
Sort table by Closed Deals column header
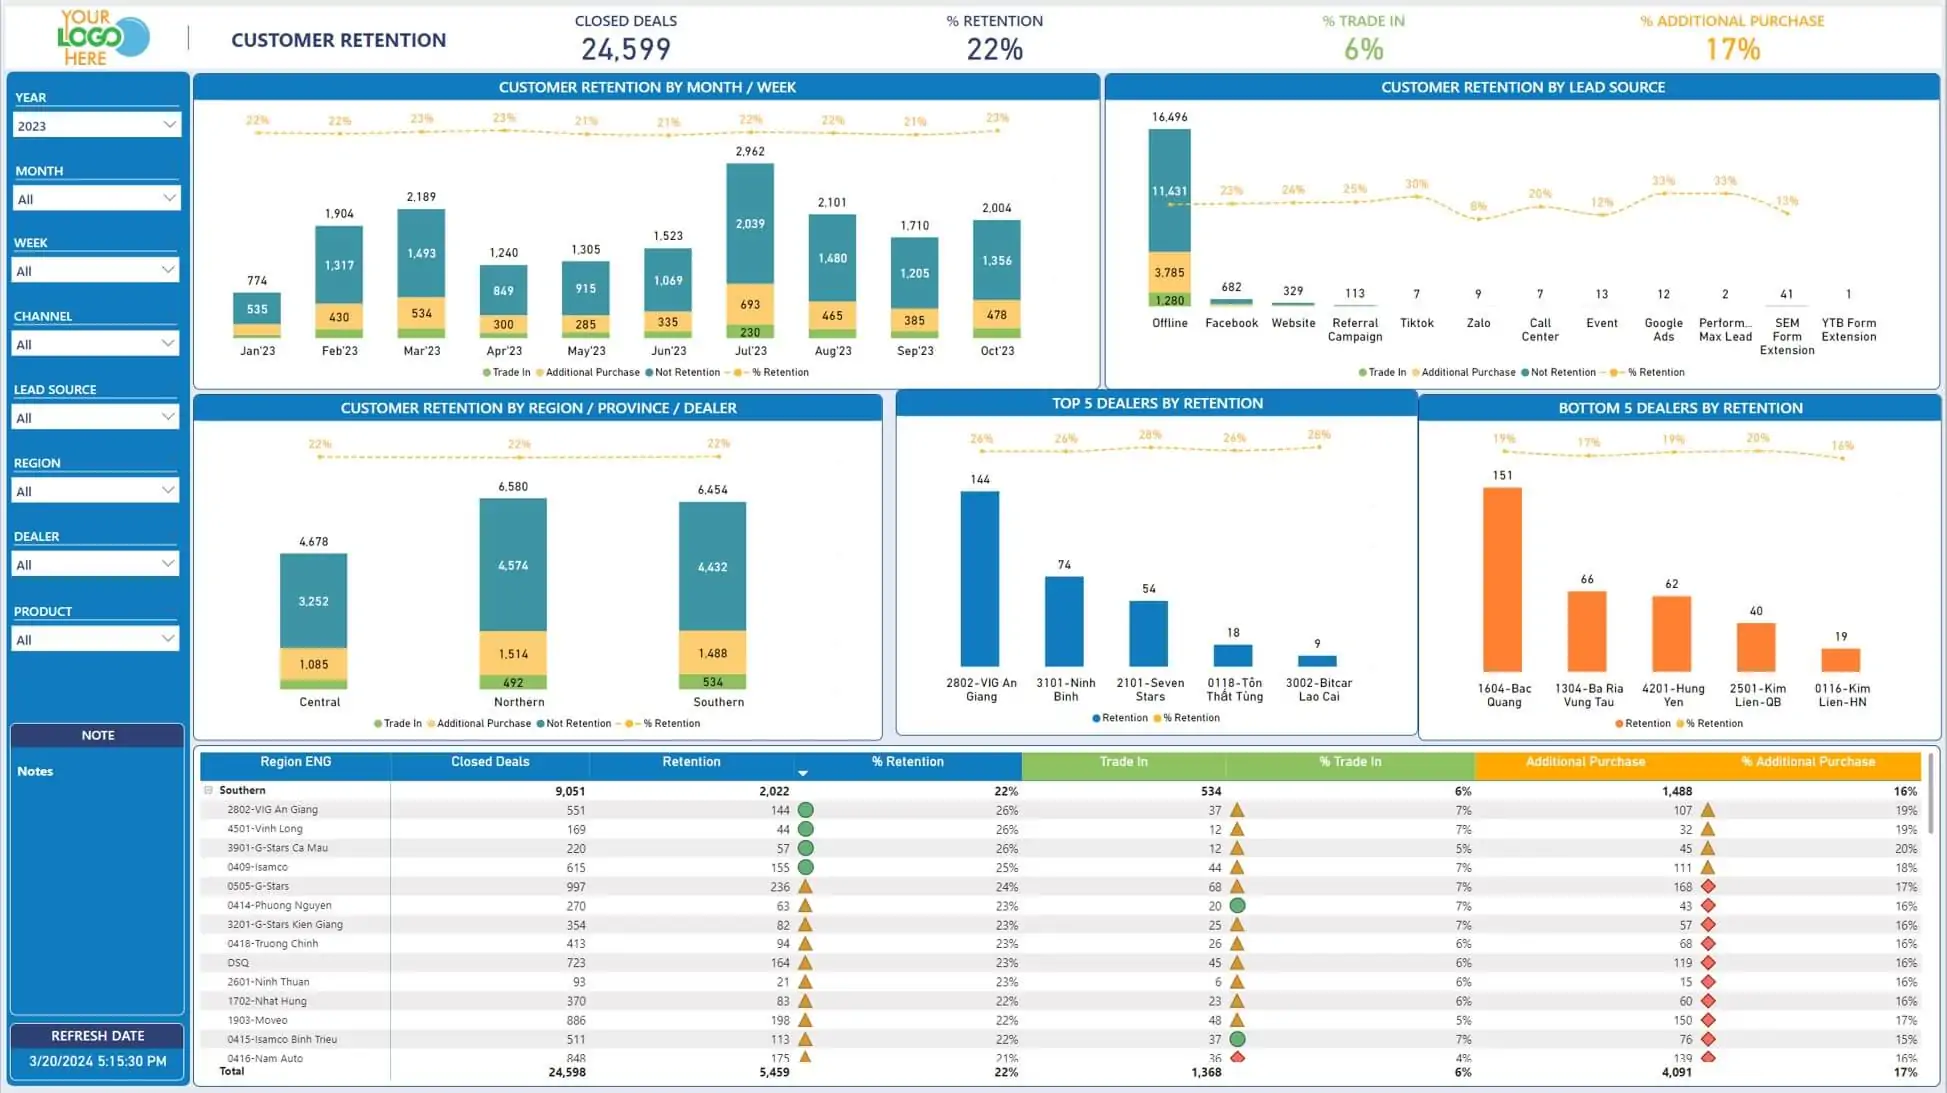(x=490, y=762)
